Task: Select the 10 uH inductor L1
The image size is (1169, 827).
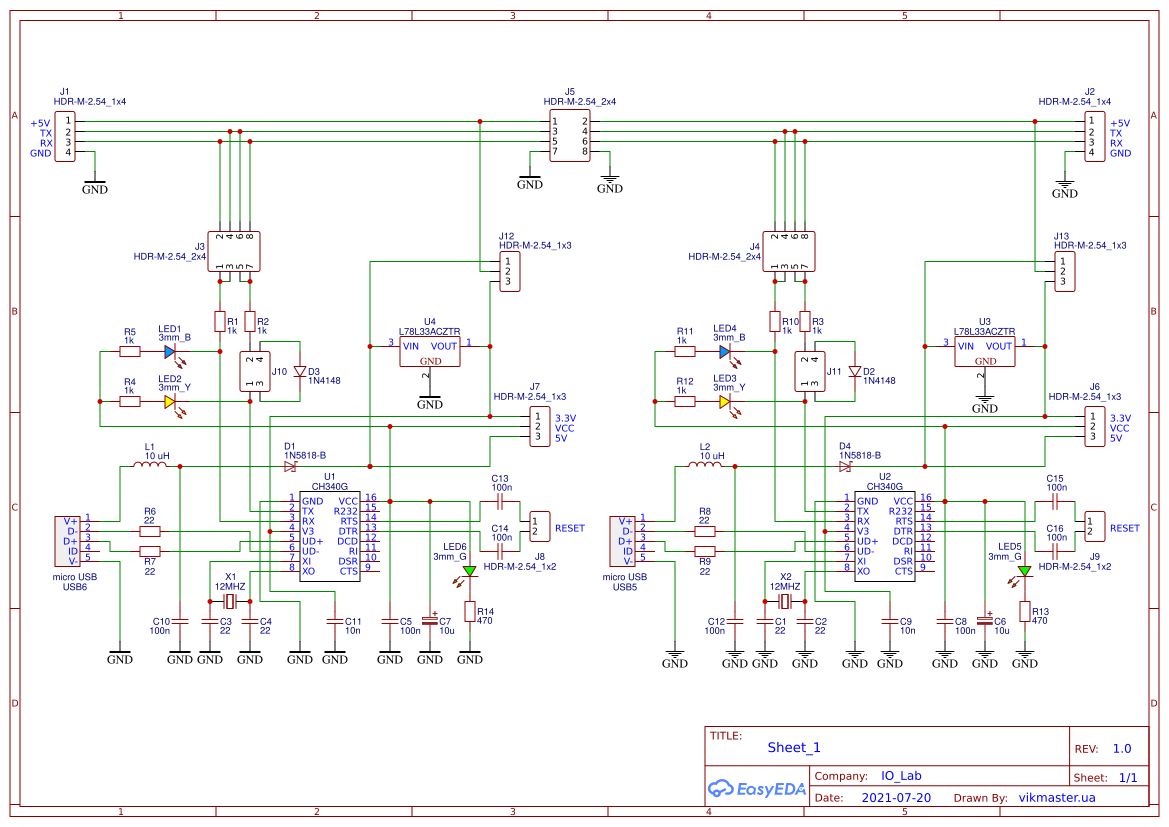Action: (147, 463)
